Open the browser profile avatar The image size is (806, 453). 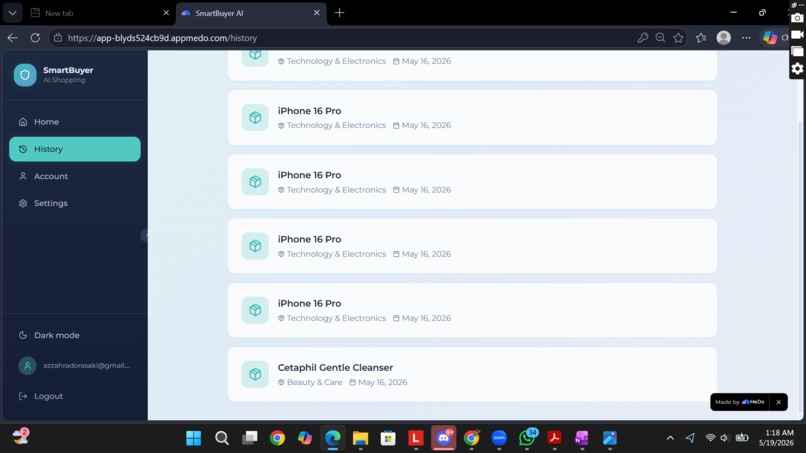724,38
